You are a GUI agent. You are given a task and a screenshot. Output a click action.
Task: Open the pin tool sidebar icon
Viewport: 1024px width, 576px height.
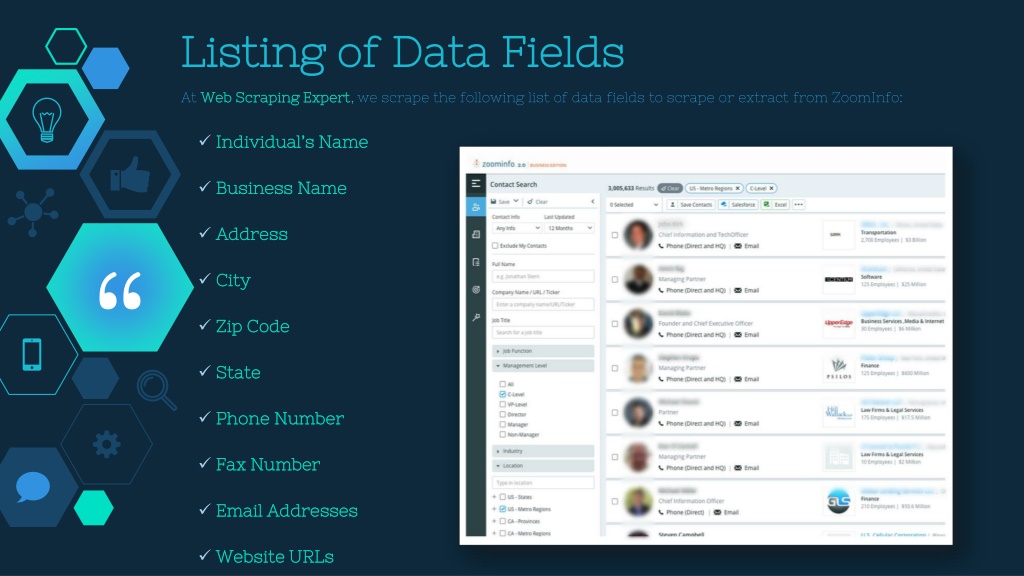coord(475,317)
